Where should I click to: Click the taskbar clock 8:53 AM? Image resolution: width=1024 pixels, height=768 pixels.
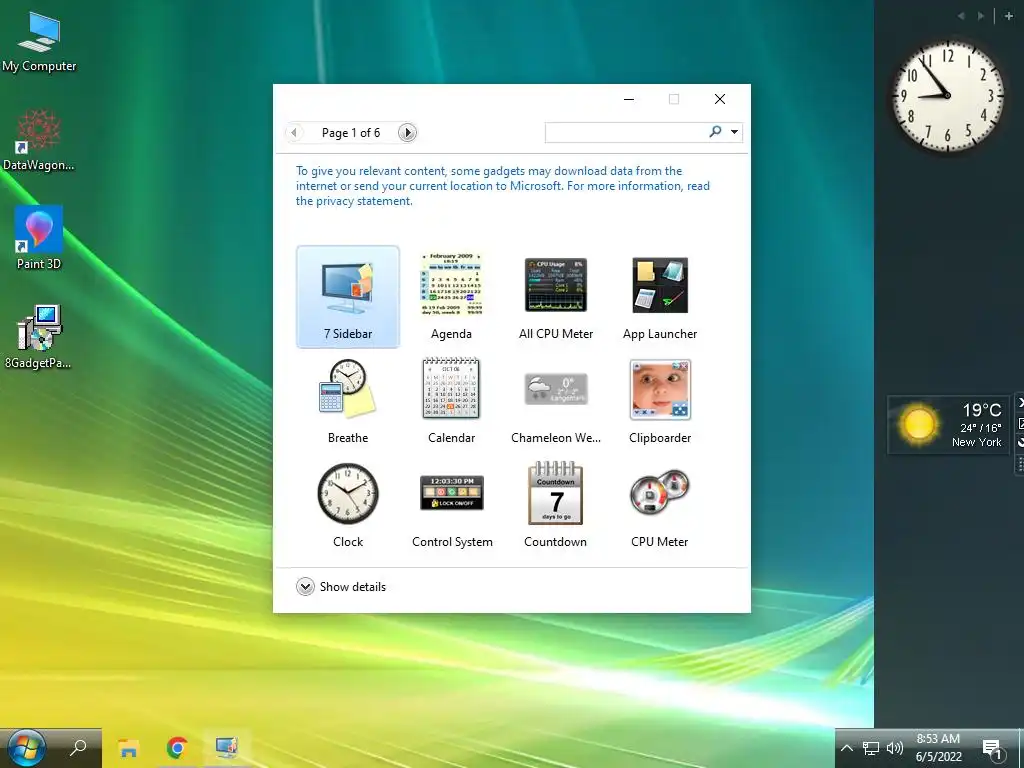pos(938,748)
